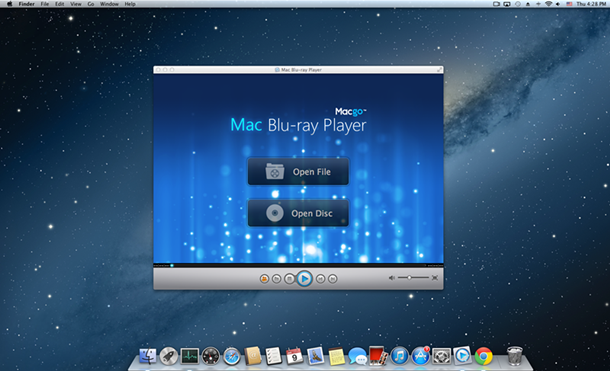Viewport: 610px width, 371px height.
Task: Open yellow Notes icon in Dock
Action: coord(337,356)
